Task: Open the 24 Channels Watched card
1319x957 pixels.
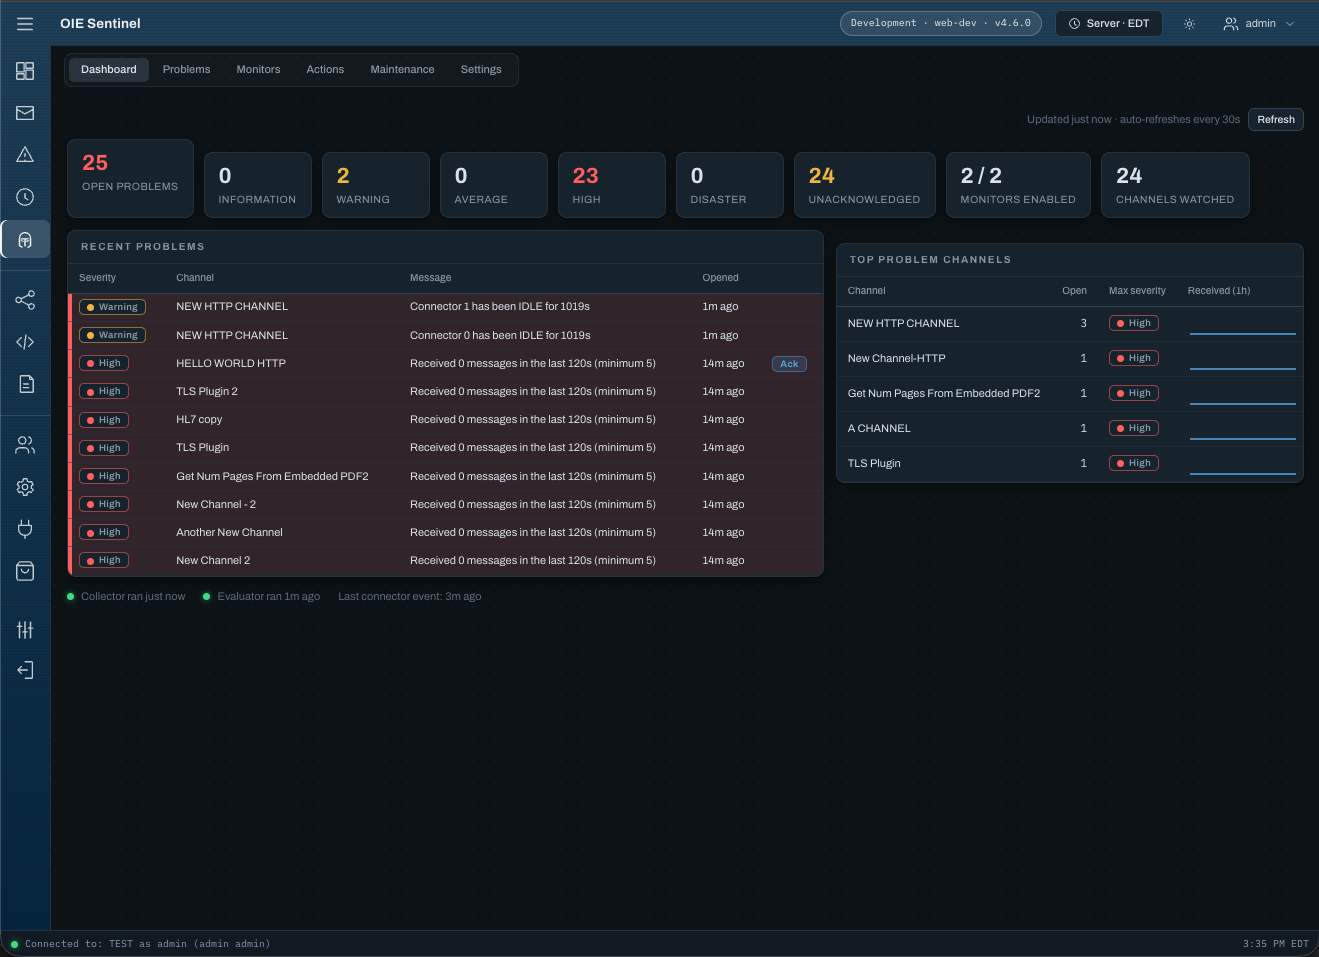Action: (x=1175, y=185)
